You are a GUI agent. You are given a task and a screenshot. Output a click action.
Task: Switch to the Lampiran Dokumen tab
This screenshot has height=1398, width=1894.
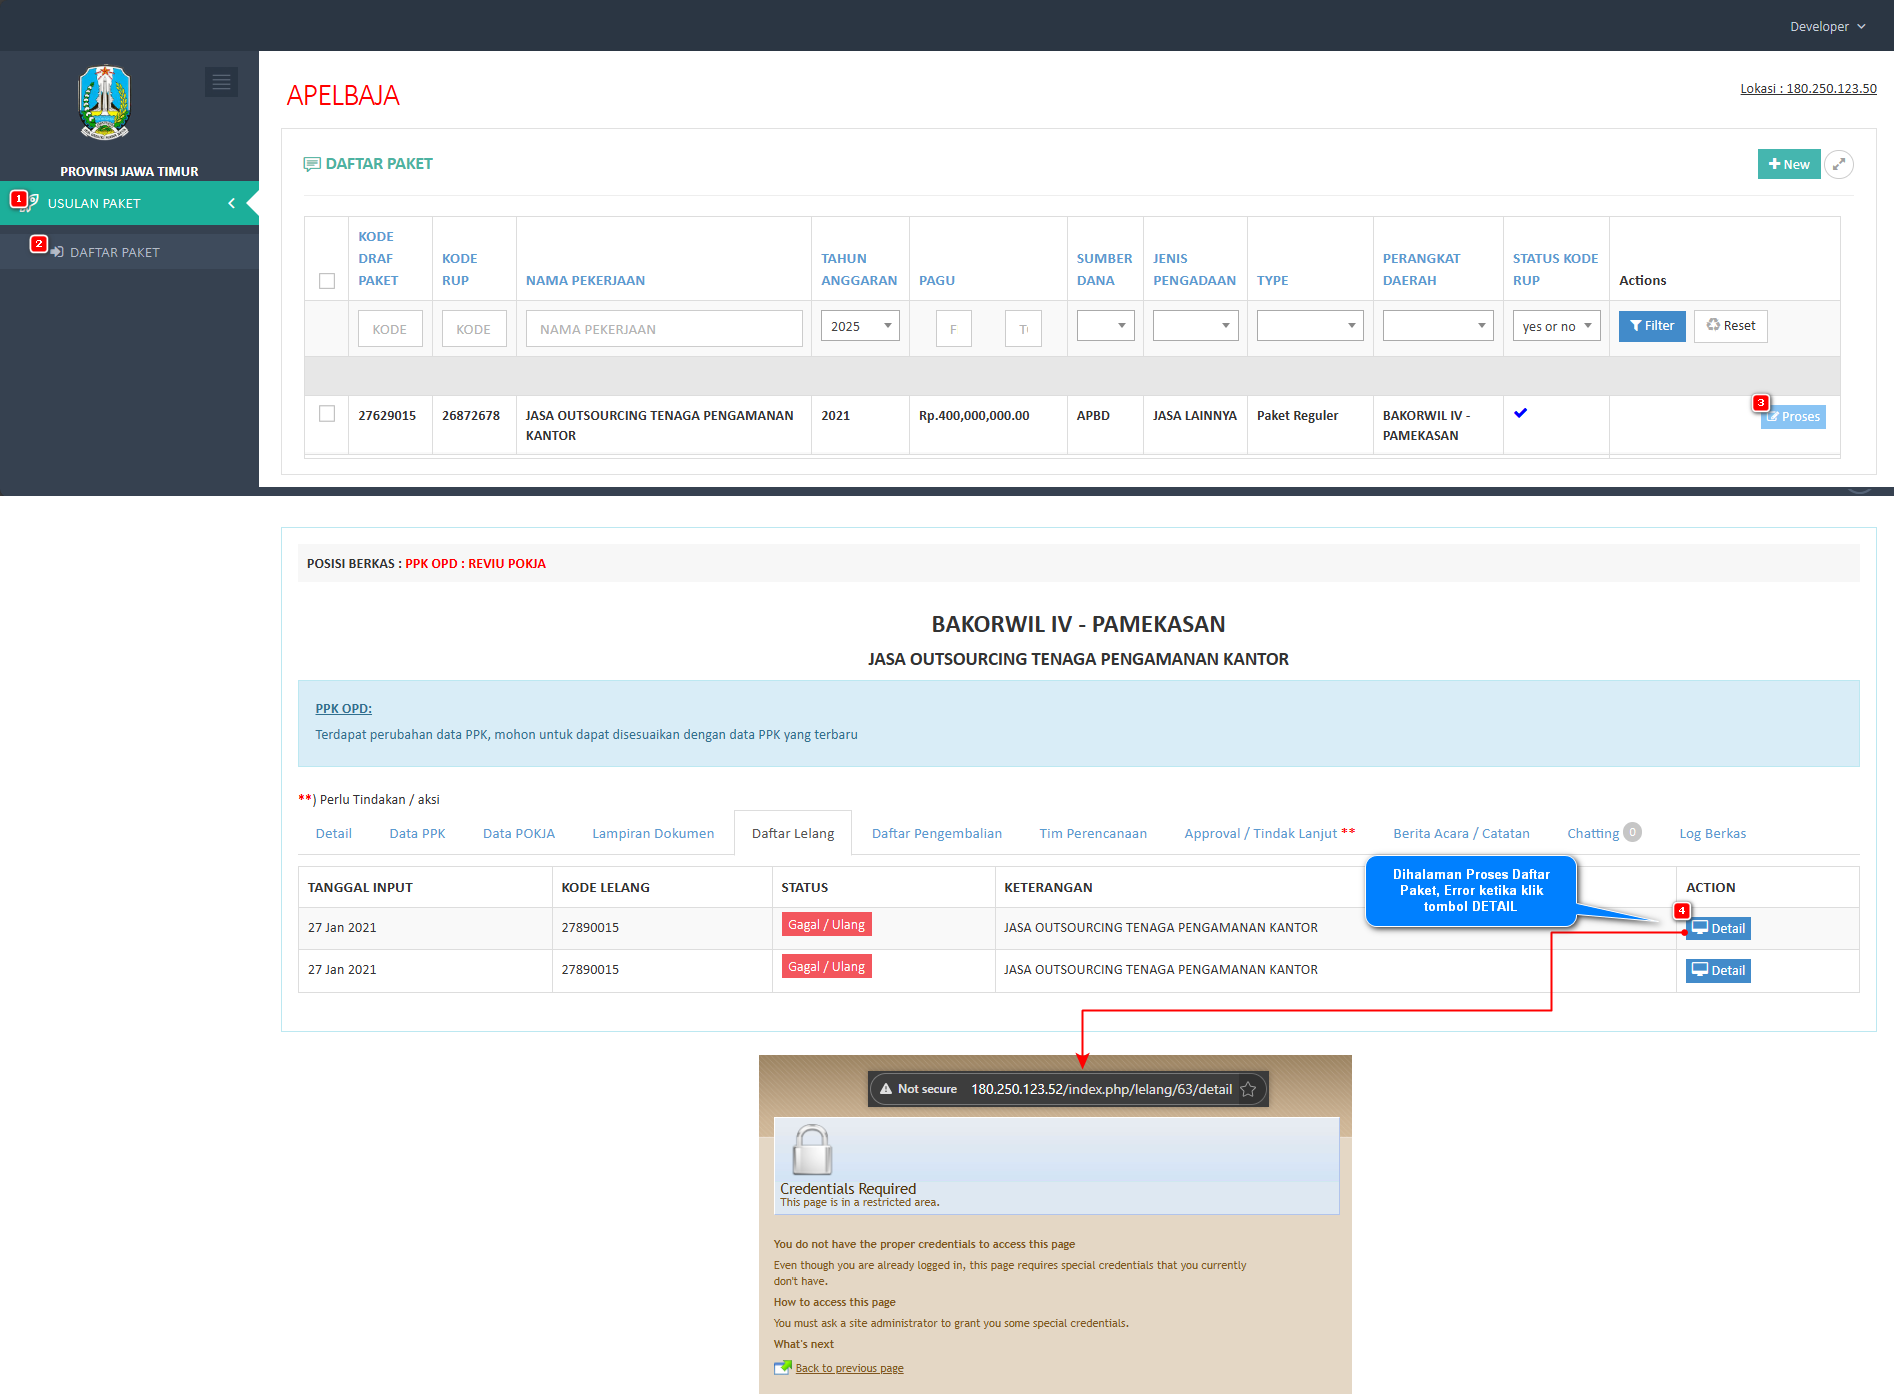653,833
